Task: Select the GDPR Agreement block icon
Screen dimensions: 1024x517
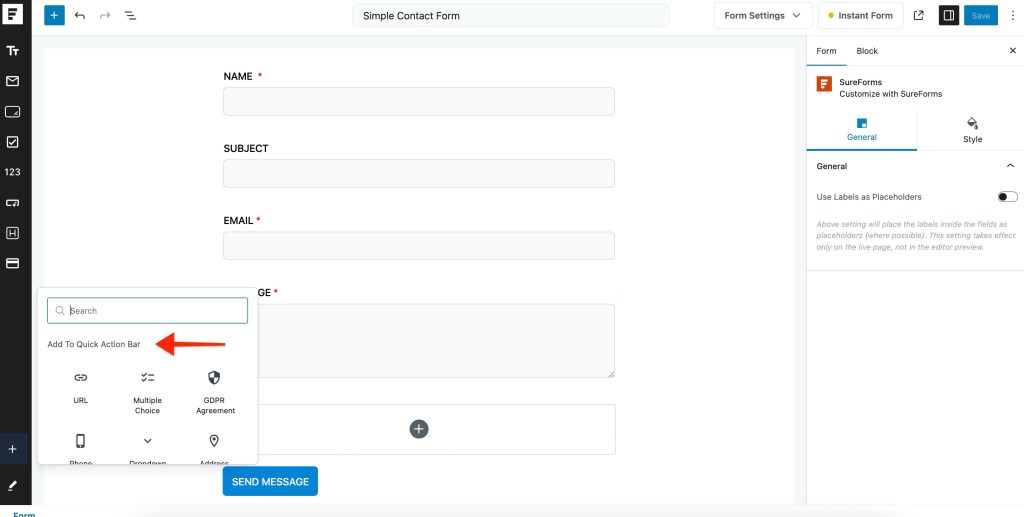Action: [x=214, y=377]
